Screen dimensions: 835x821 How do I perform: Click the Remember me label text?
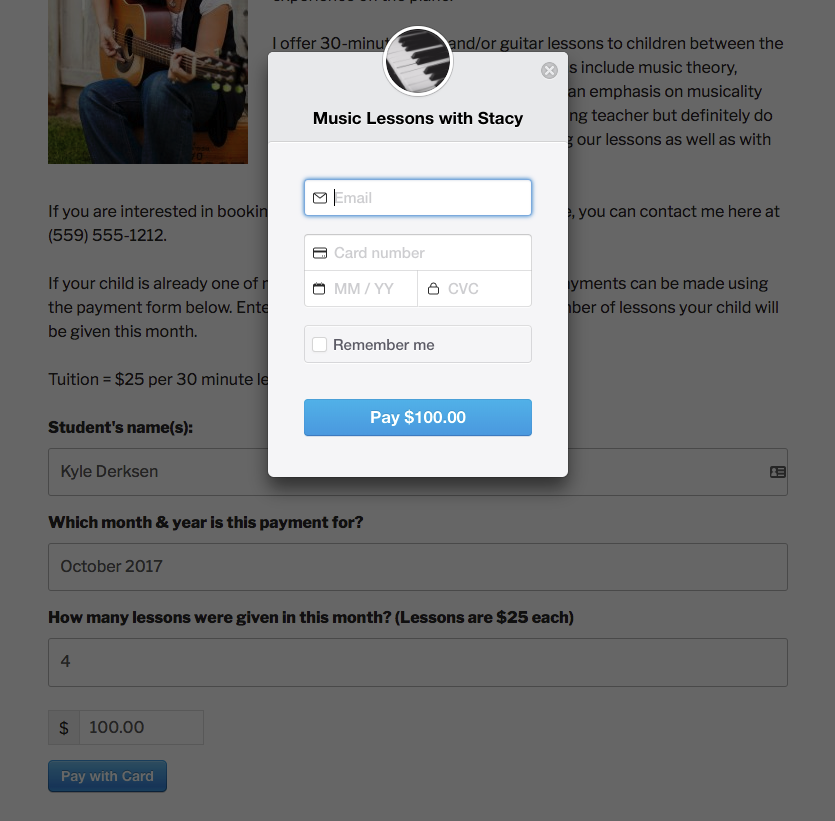[383, 345]
